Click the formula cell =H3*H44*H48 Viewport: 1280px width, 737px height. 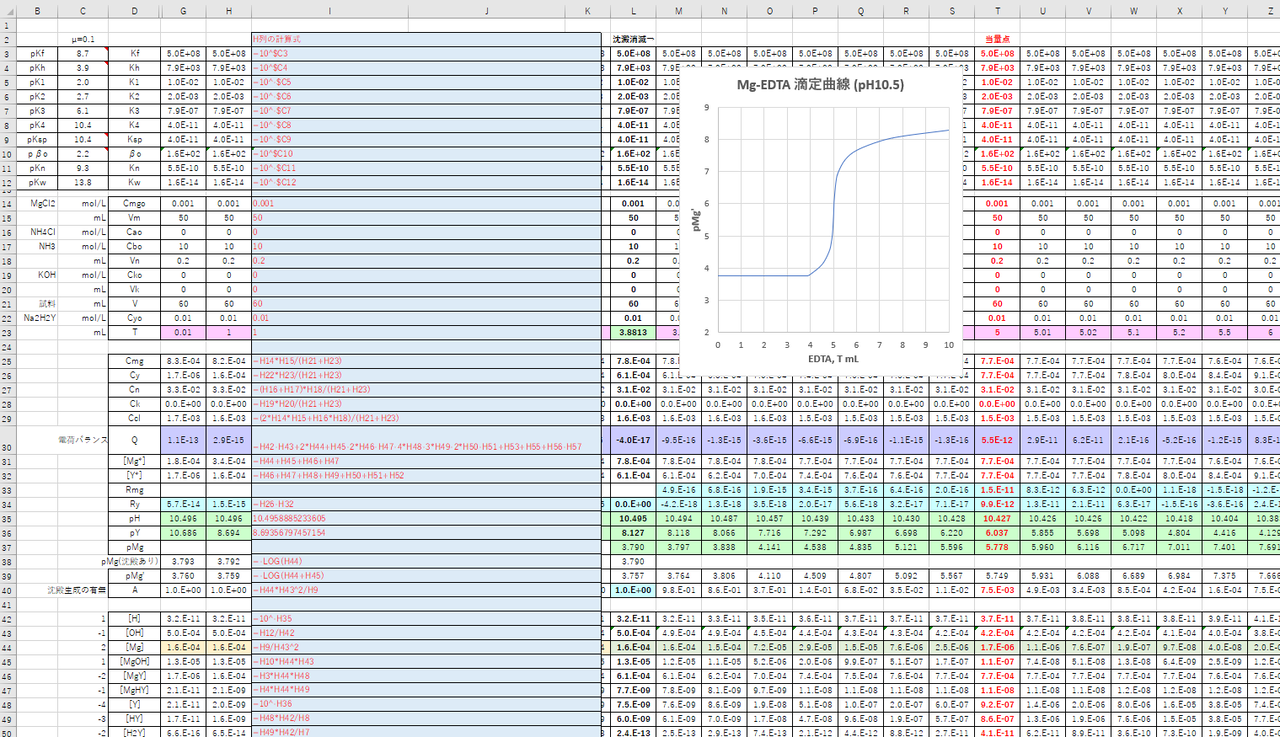click(x=329, y=677)
